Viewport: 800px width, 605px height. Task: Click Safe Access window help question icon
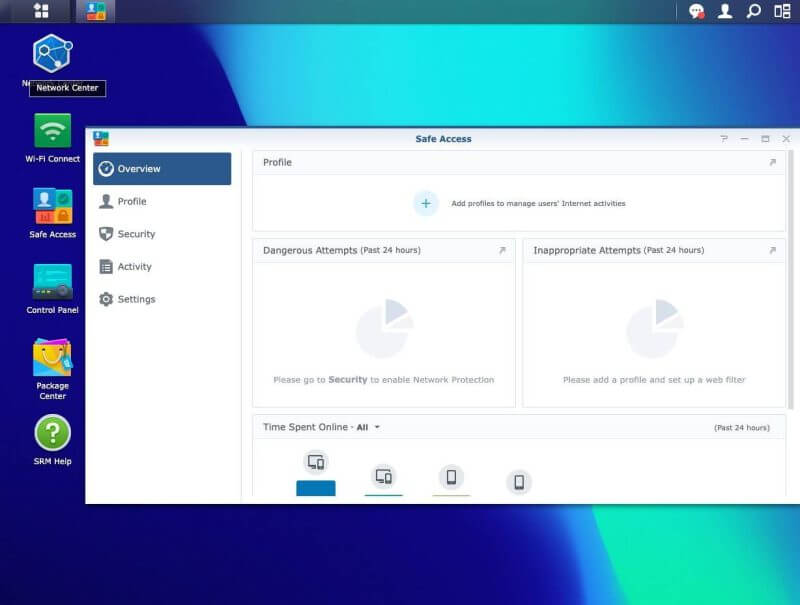point(723,139)
